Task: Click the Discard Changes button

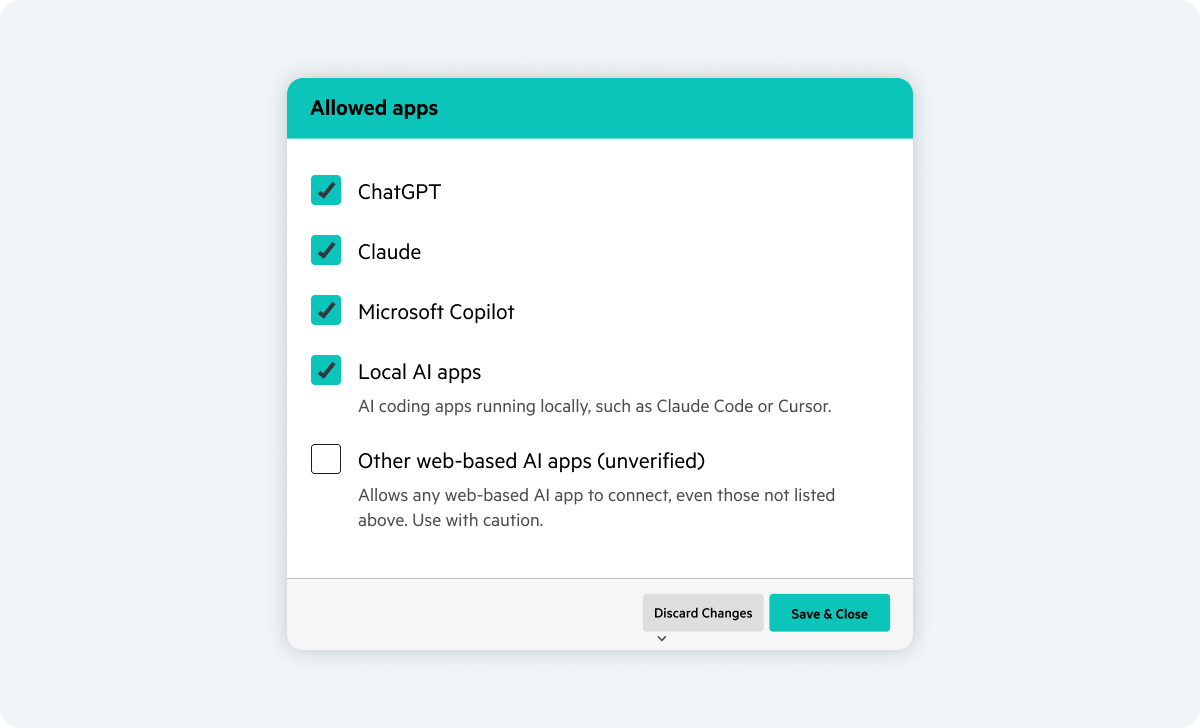Action: (703, 613)
